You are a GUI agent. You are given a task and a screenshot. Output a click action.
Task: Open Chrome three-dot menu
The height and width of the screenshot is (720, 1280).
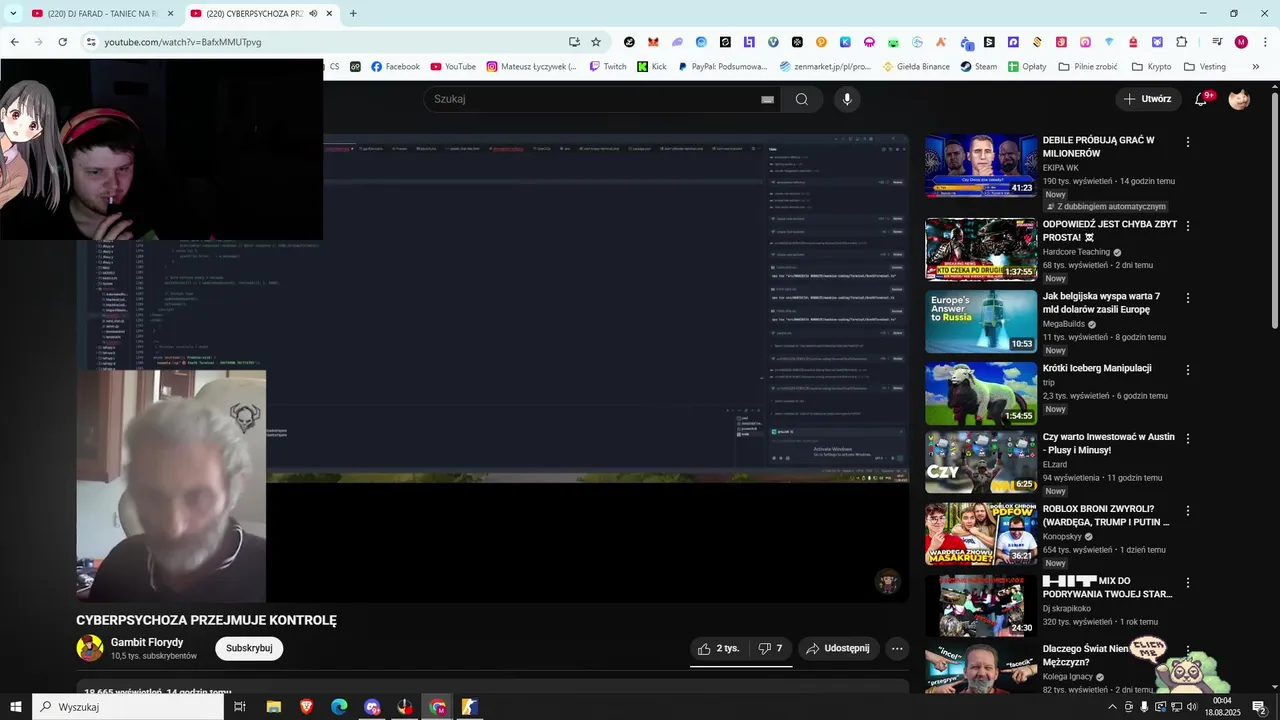1265,42
